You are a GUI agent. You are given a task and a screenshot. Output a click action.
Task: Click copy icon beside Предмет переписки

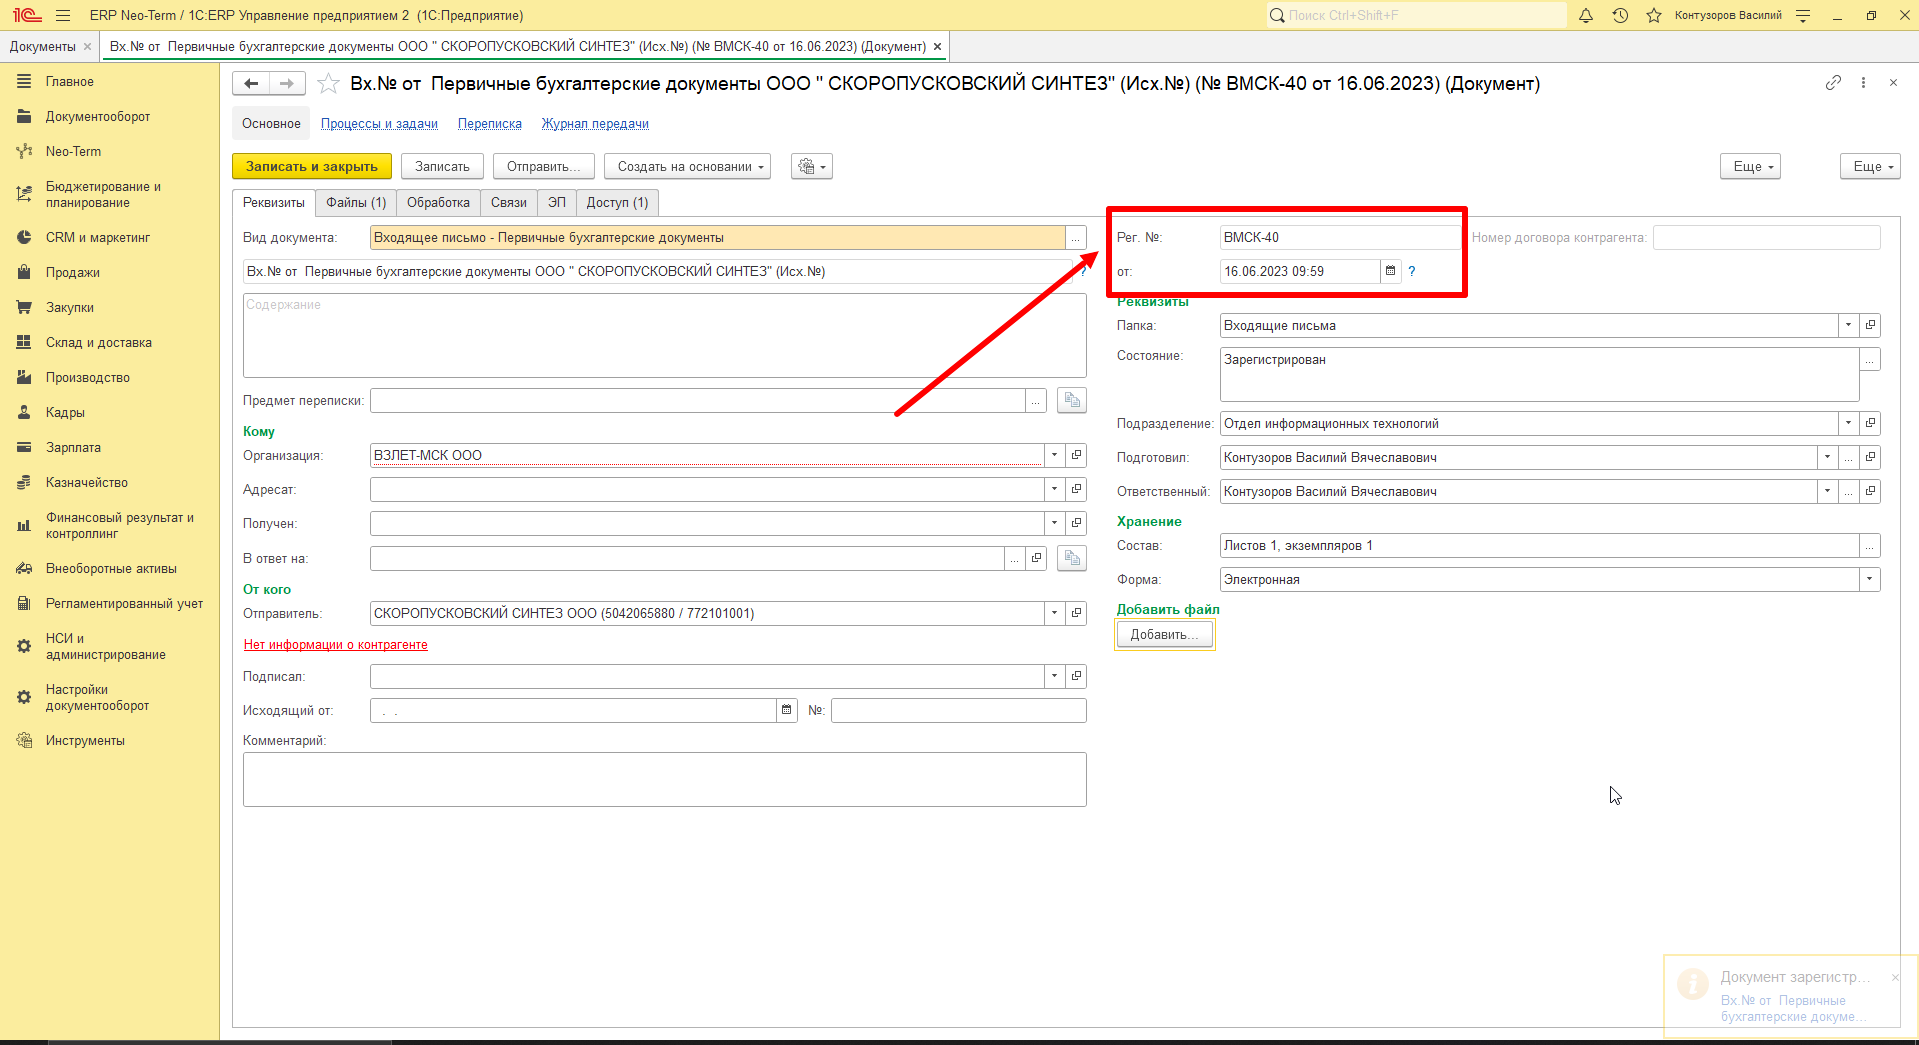click(x=1072, y=400)
